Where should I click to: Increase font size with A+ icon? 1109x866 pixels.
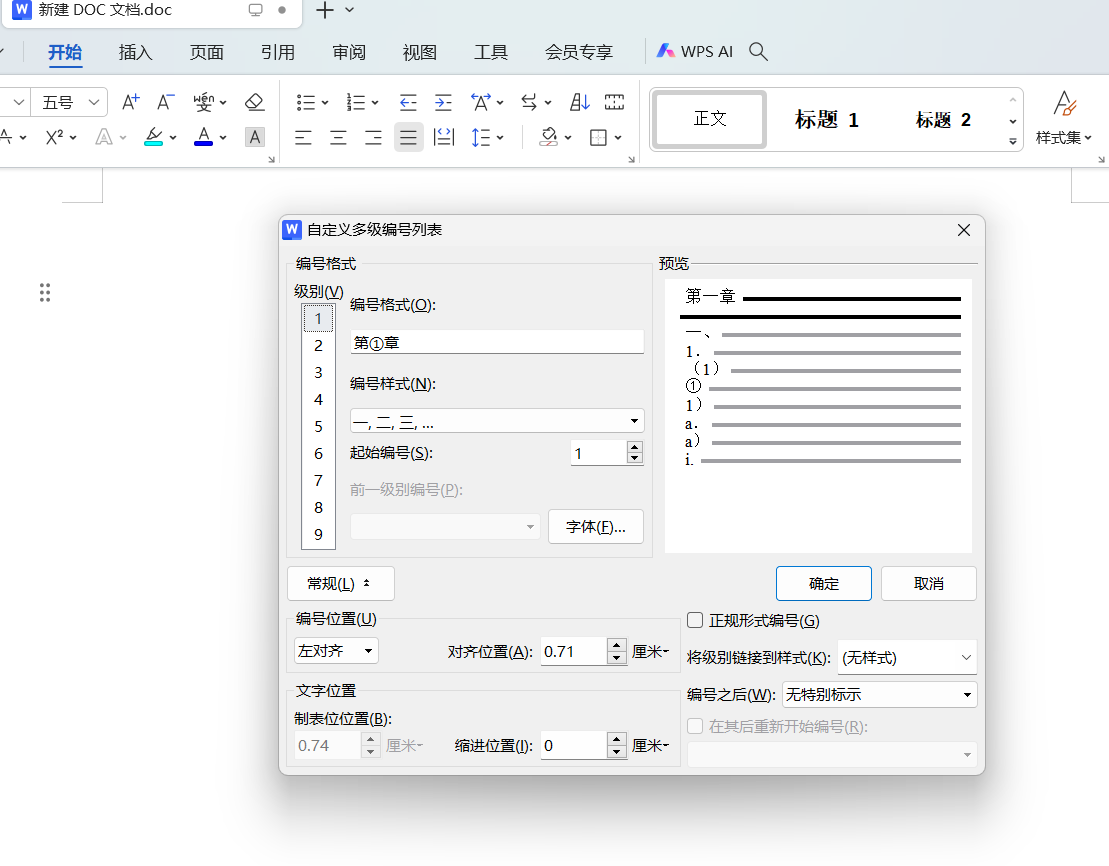(130, 103)
